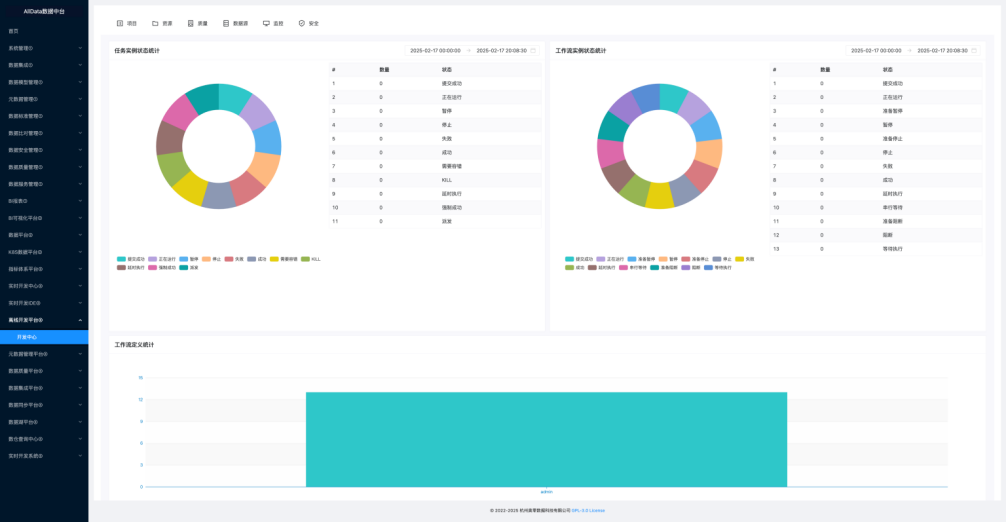Open the 实时开发中心 sidebar menu
1006x522 pixels.
coord(44,286)
